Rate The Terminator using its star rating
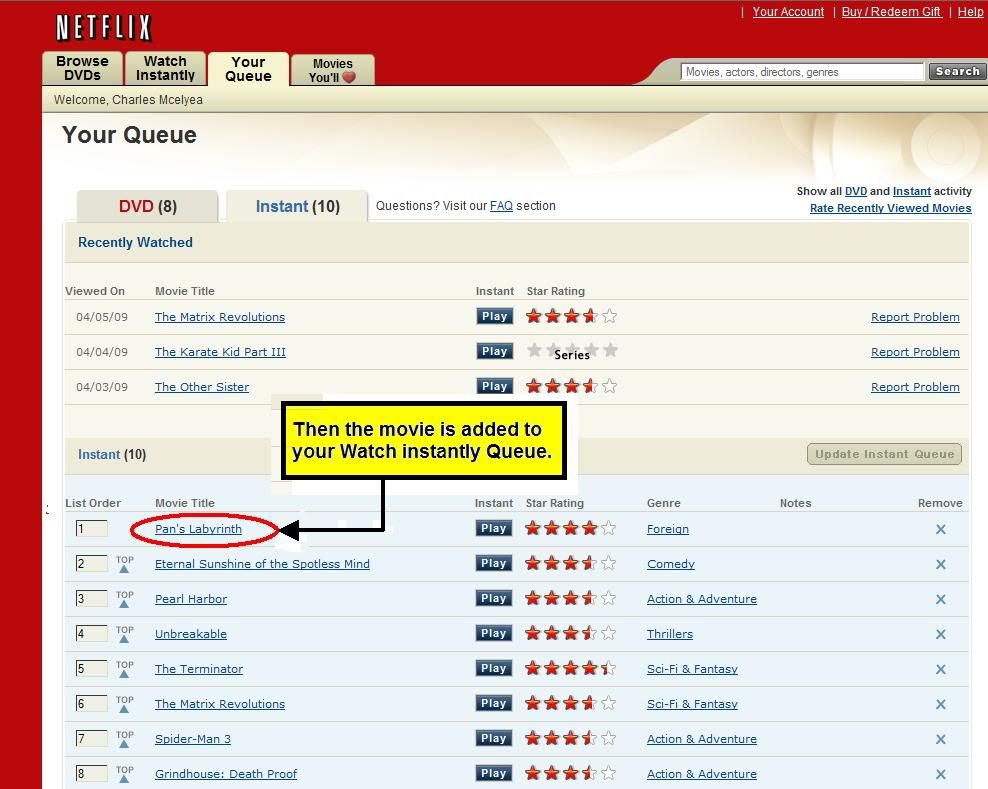 [570, 668]
